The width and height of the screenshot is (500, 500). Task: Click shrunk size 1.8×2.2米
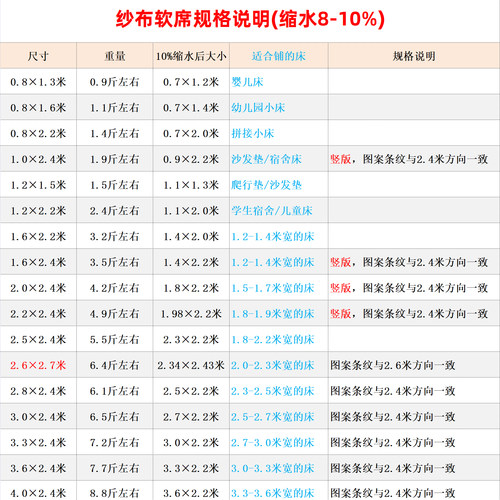tap(191, 288)
